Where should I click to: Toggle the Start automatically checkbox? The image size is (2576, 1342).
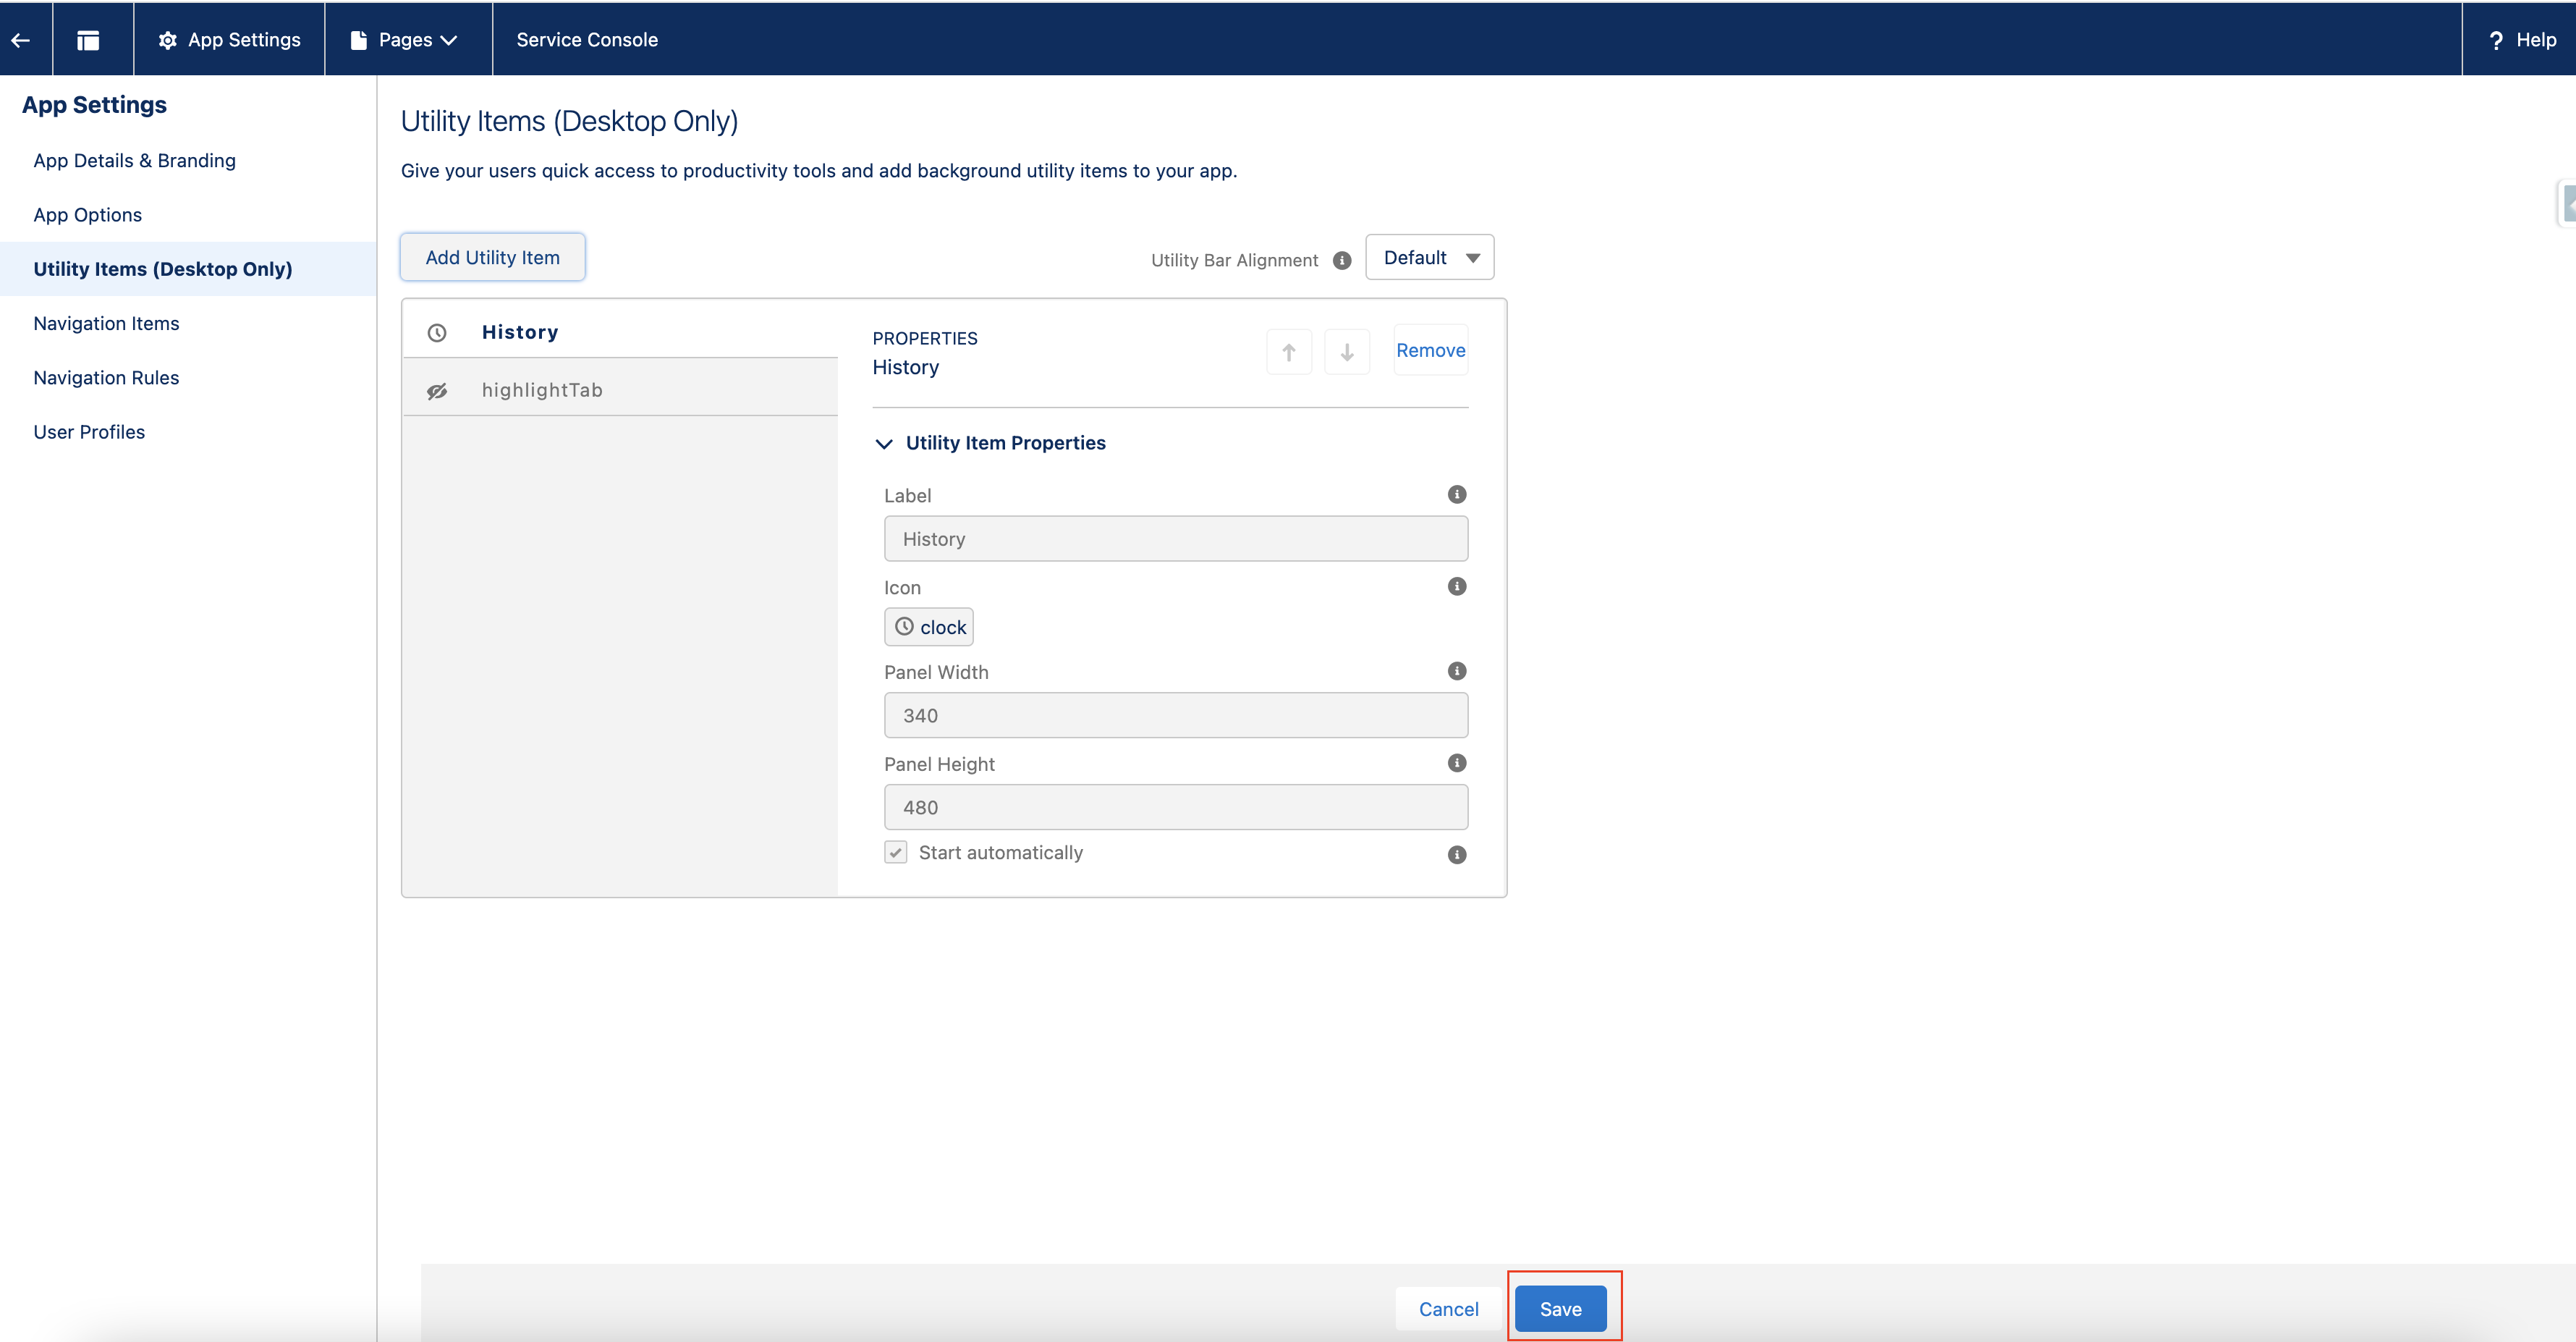[x=895, y=853]
